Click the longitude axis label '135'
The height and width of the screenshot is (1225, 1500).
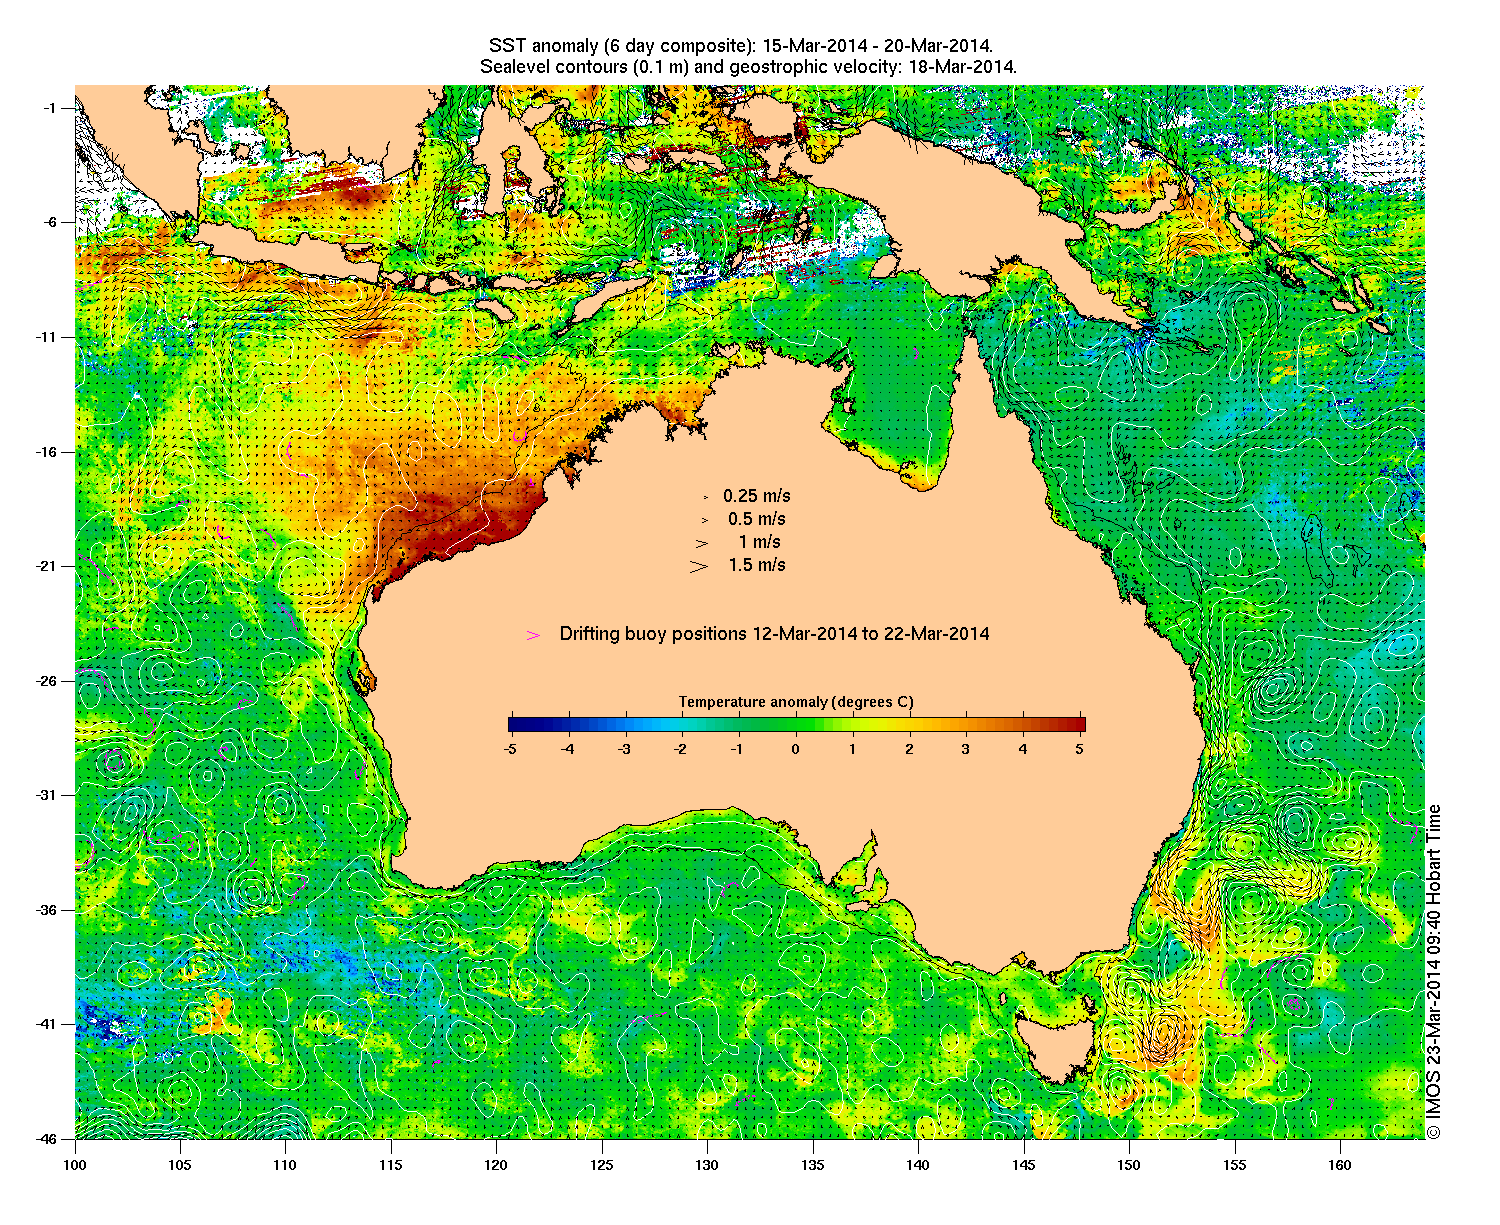[812, 1165]
